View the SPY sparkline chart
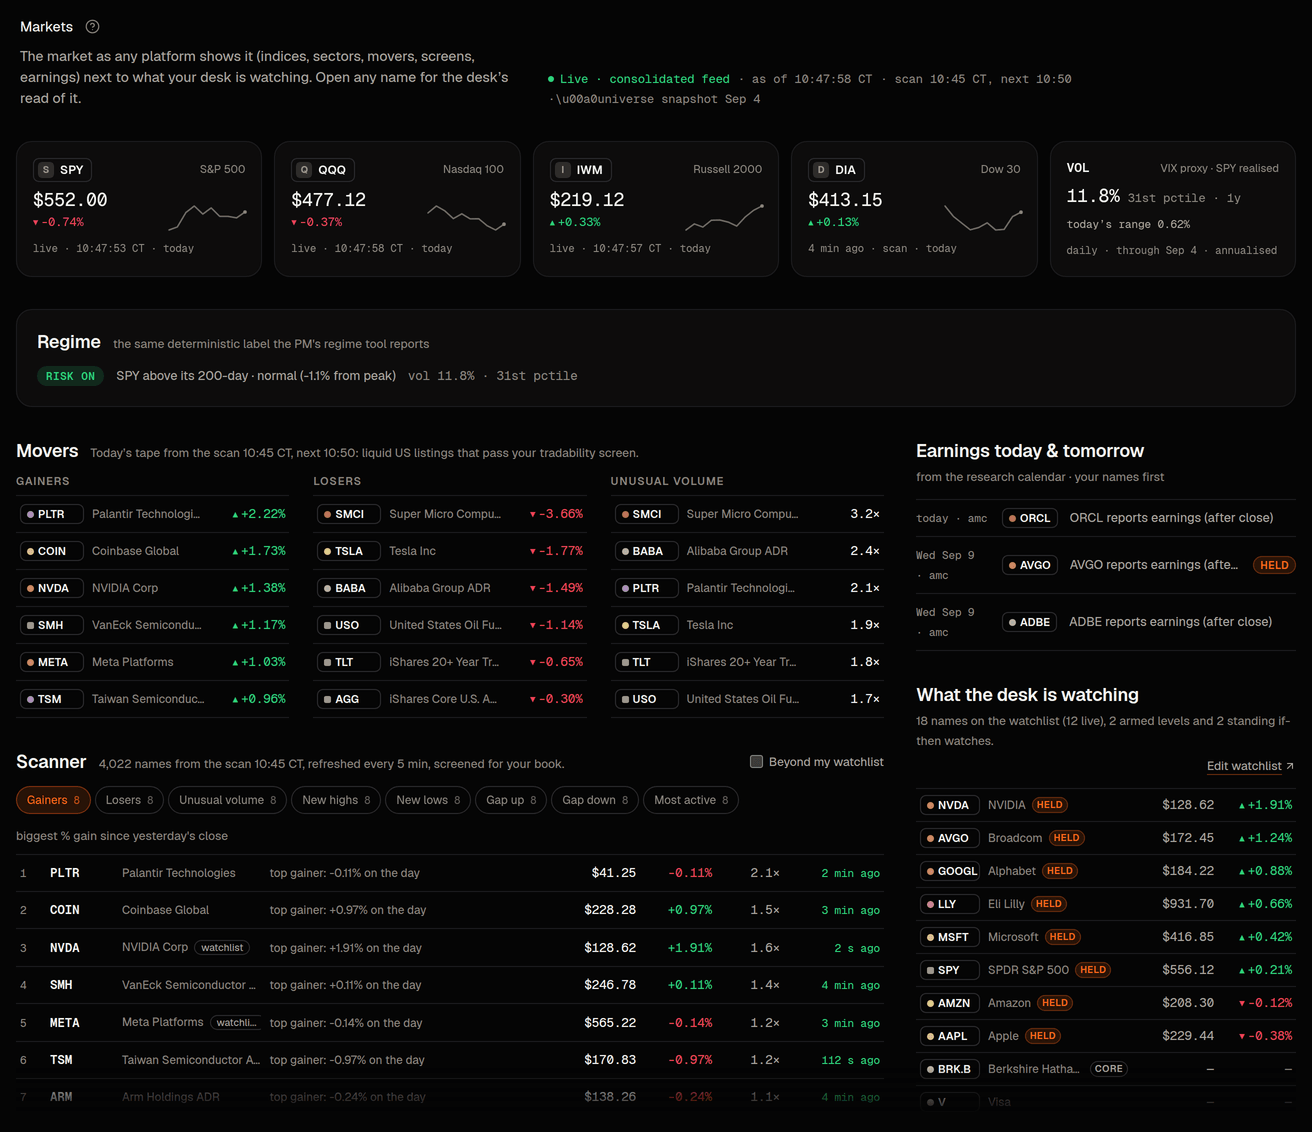This screenshot has width=1312, height=1132. [207, 216]
